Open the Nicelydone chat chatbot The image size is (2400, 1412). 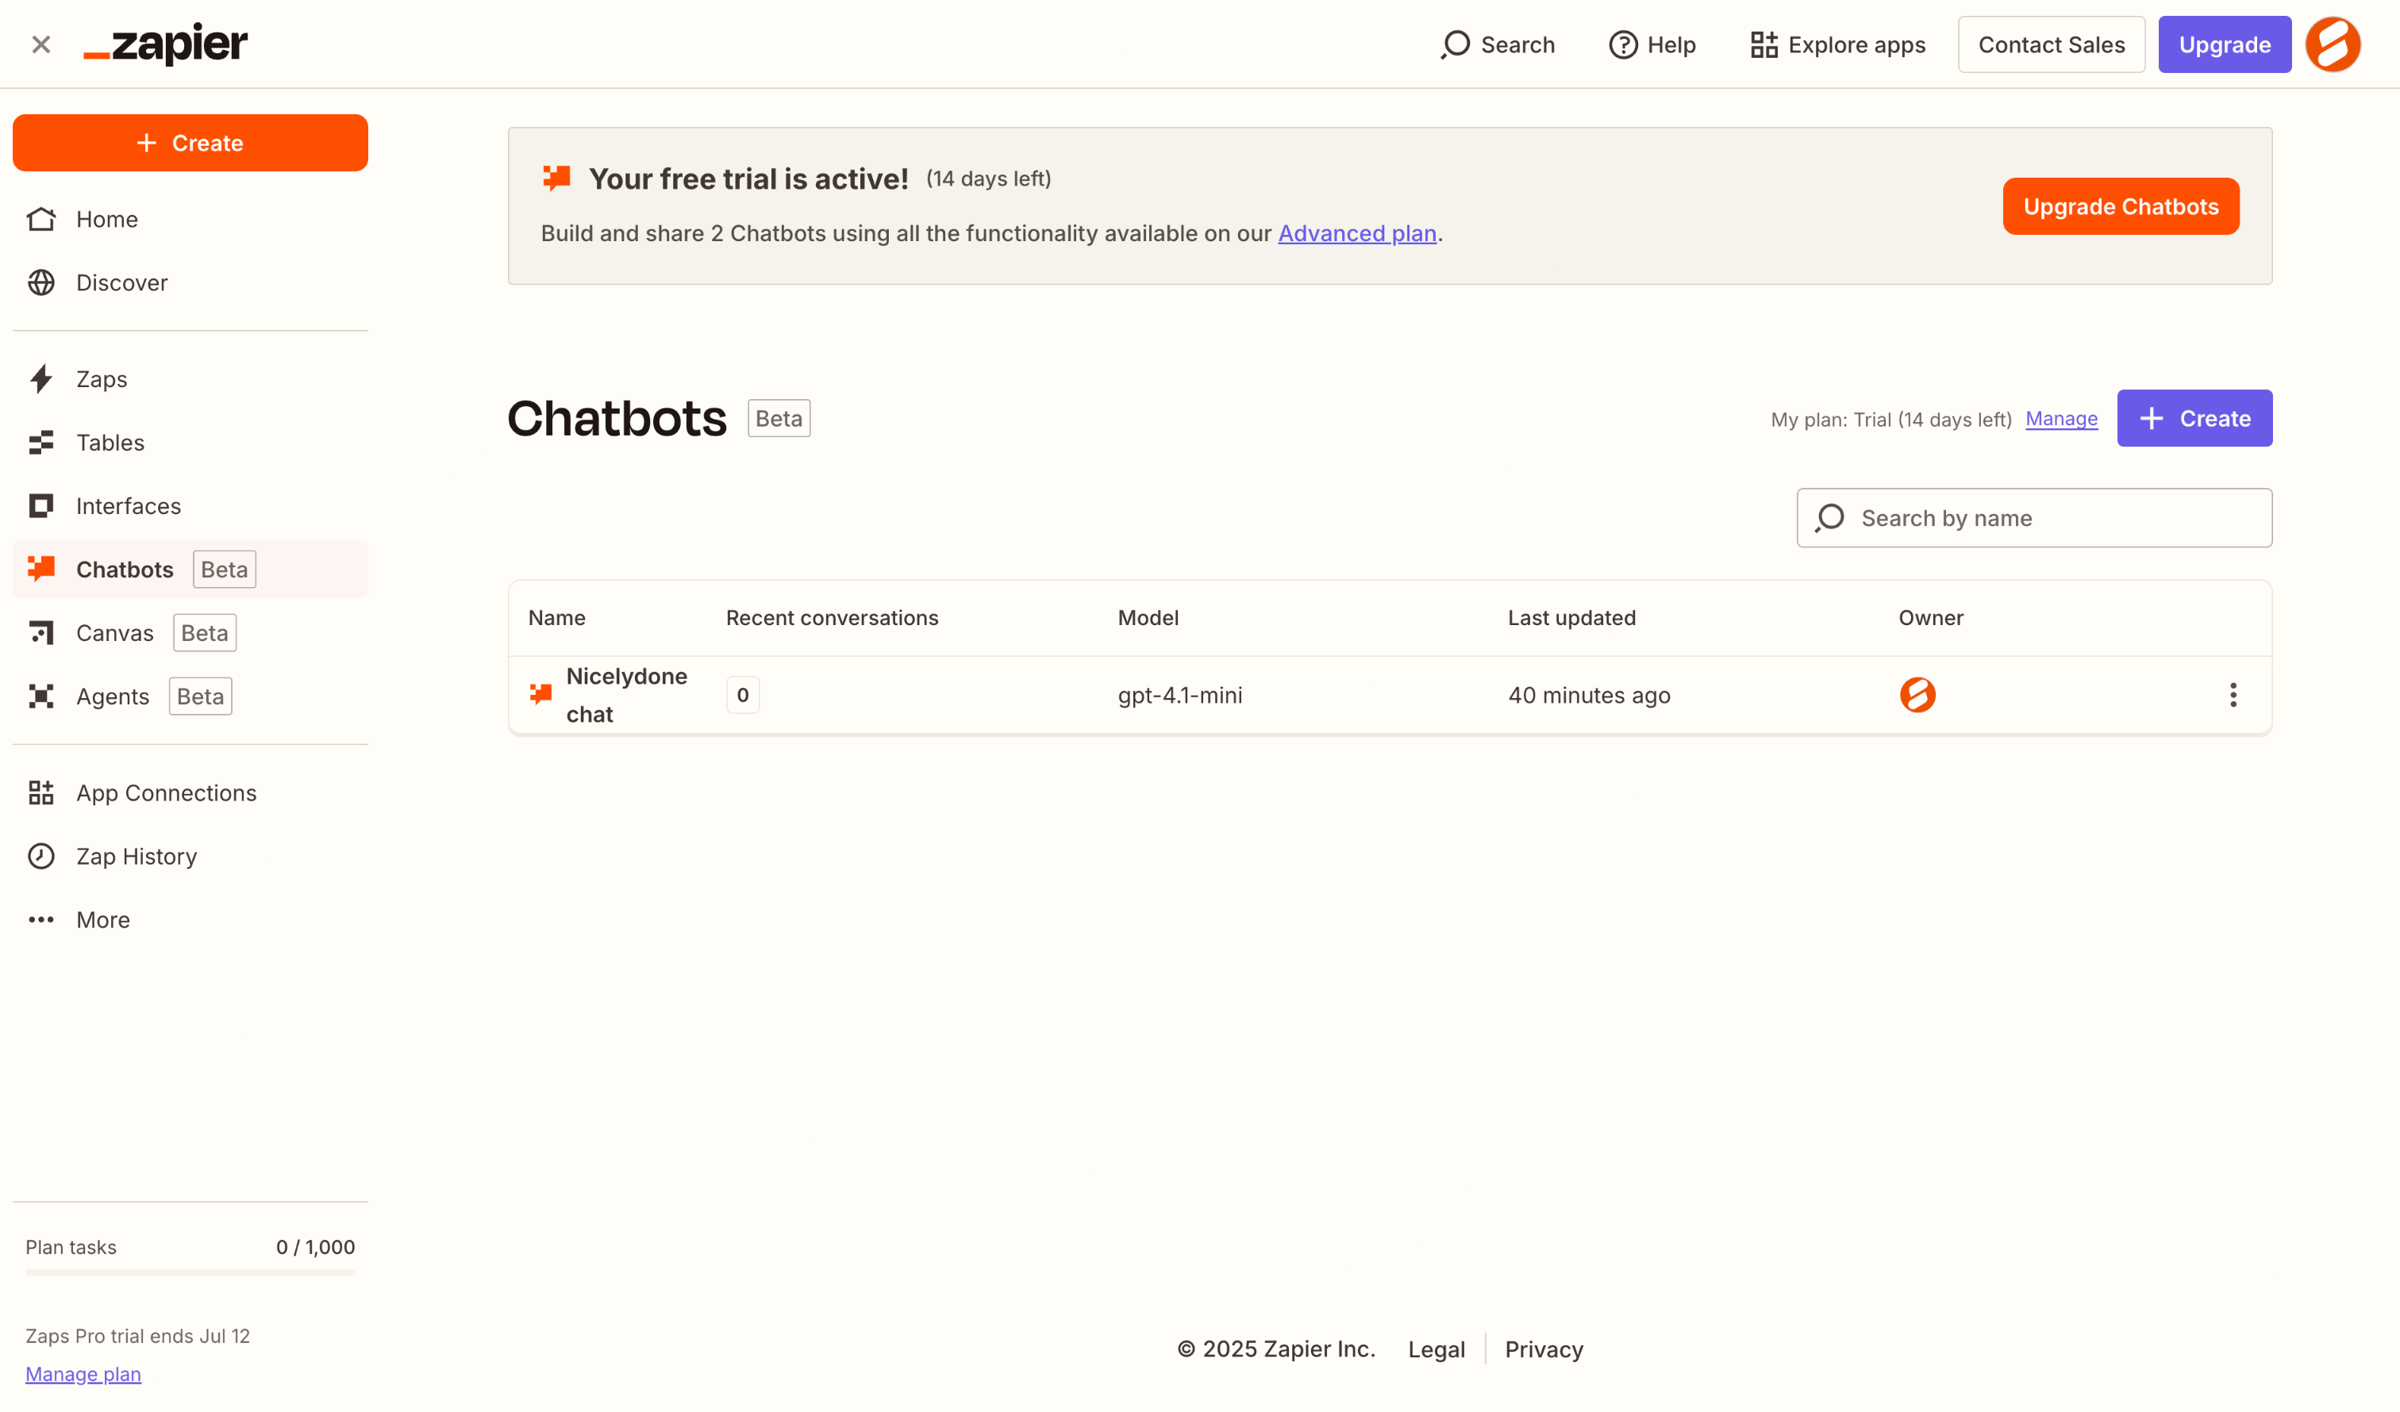pyautogui.click(x=626, y=695)
